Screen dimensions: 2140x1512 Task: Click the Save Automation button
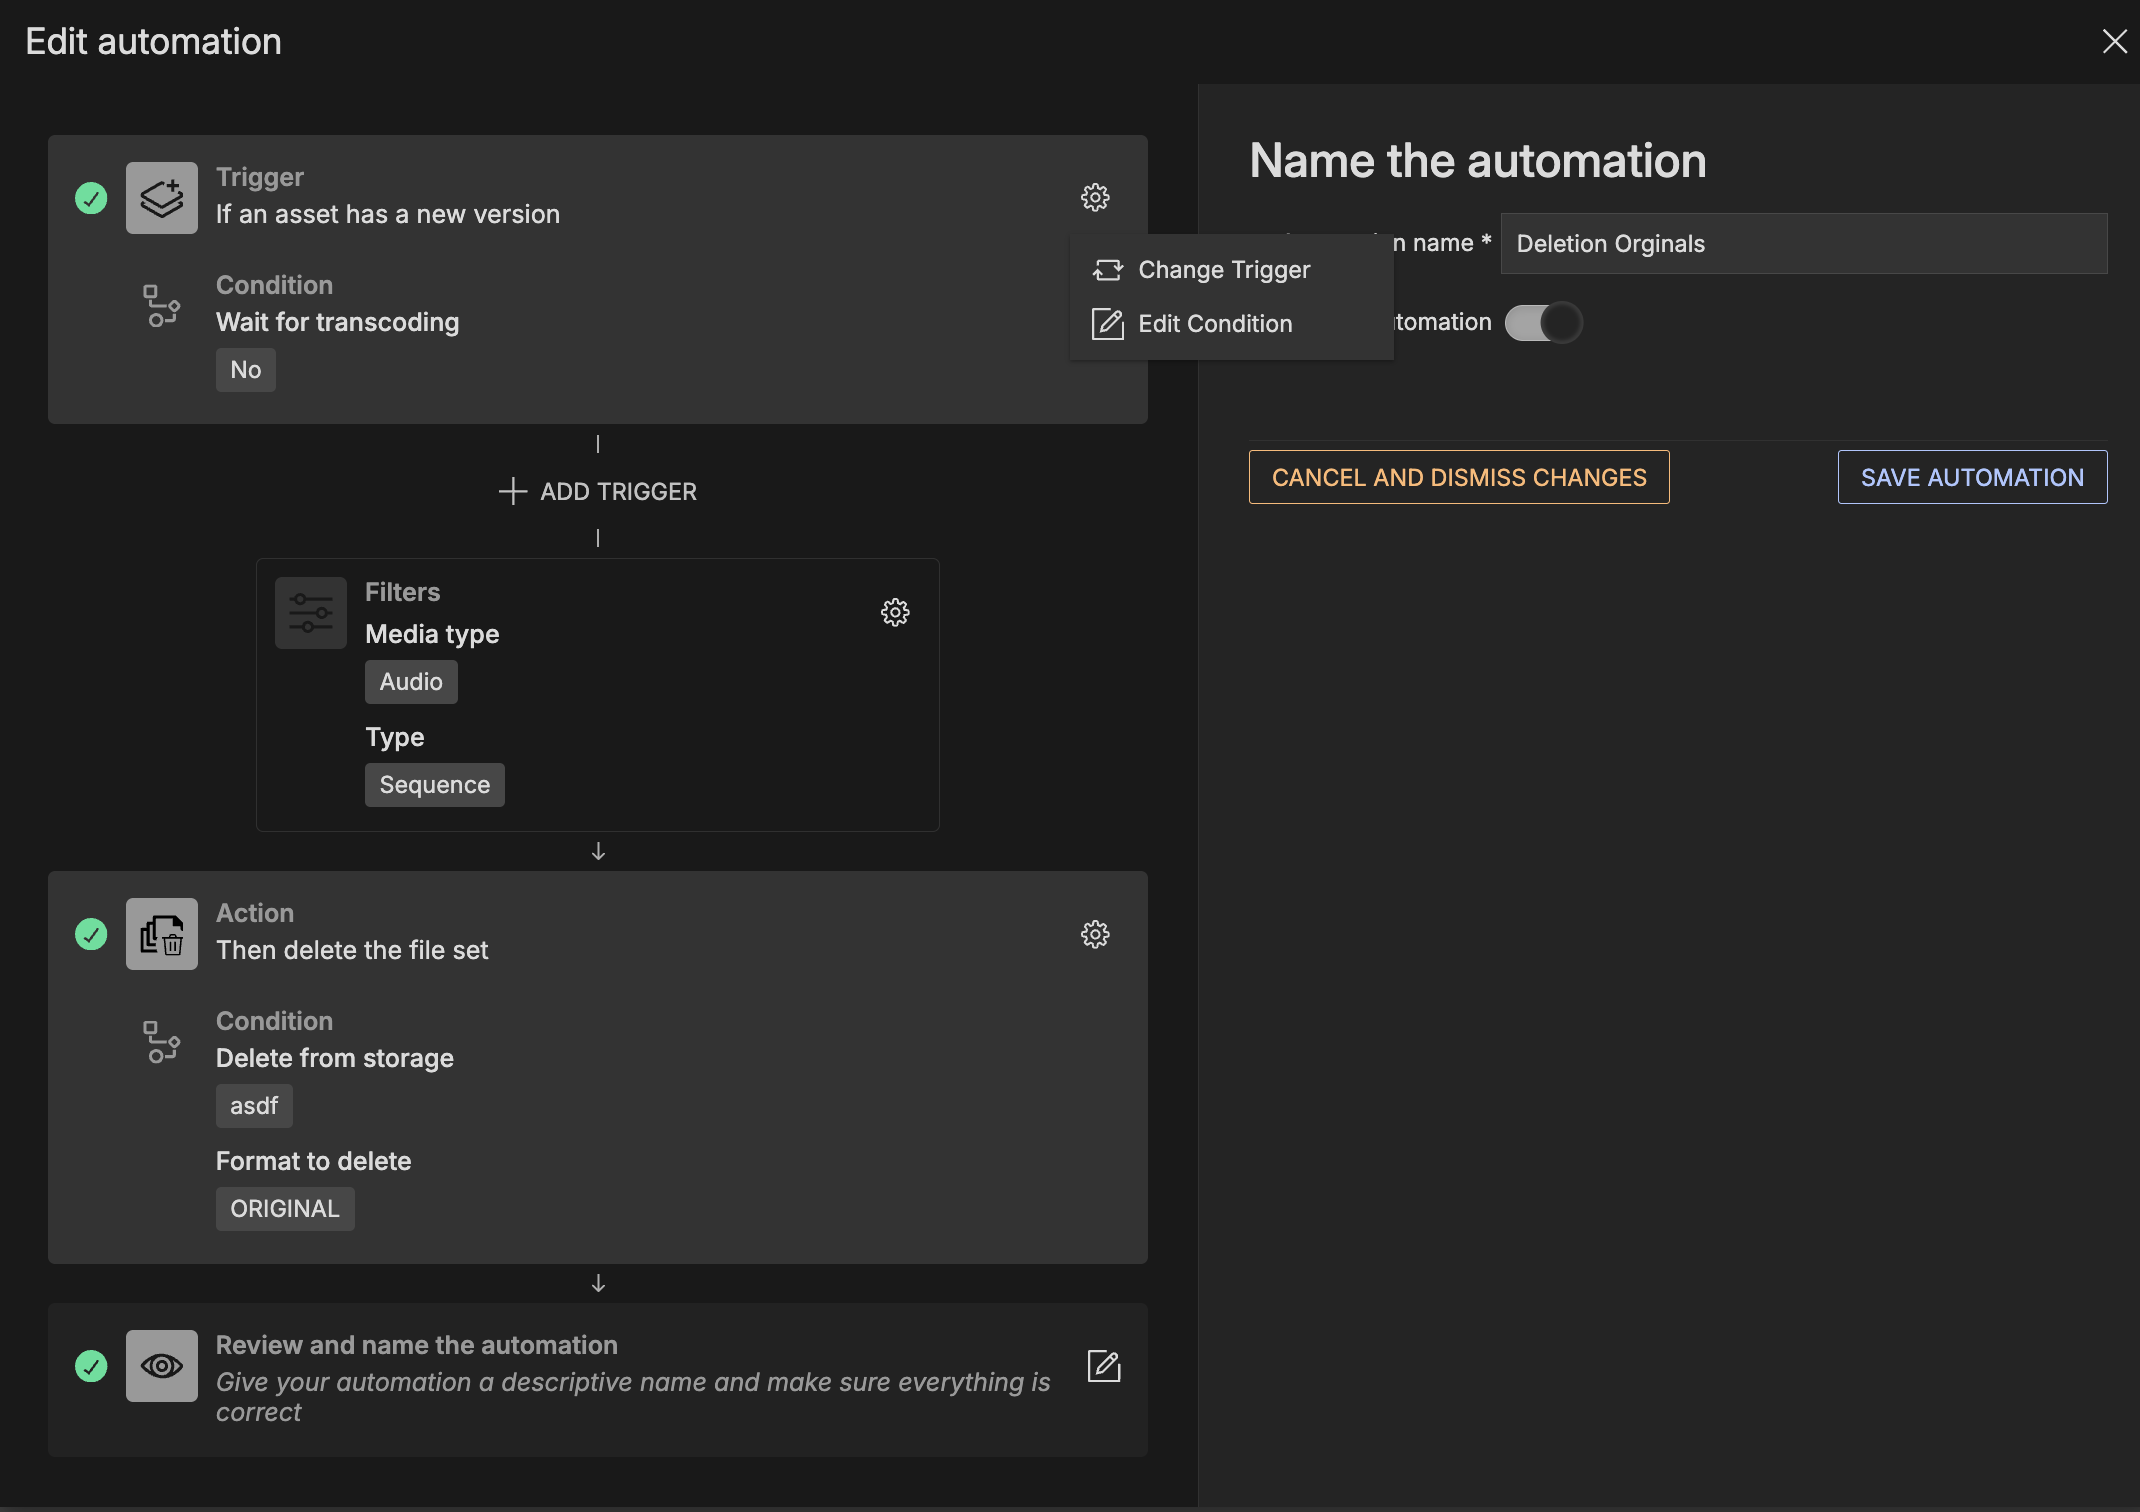1972,477
